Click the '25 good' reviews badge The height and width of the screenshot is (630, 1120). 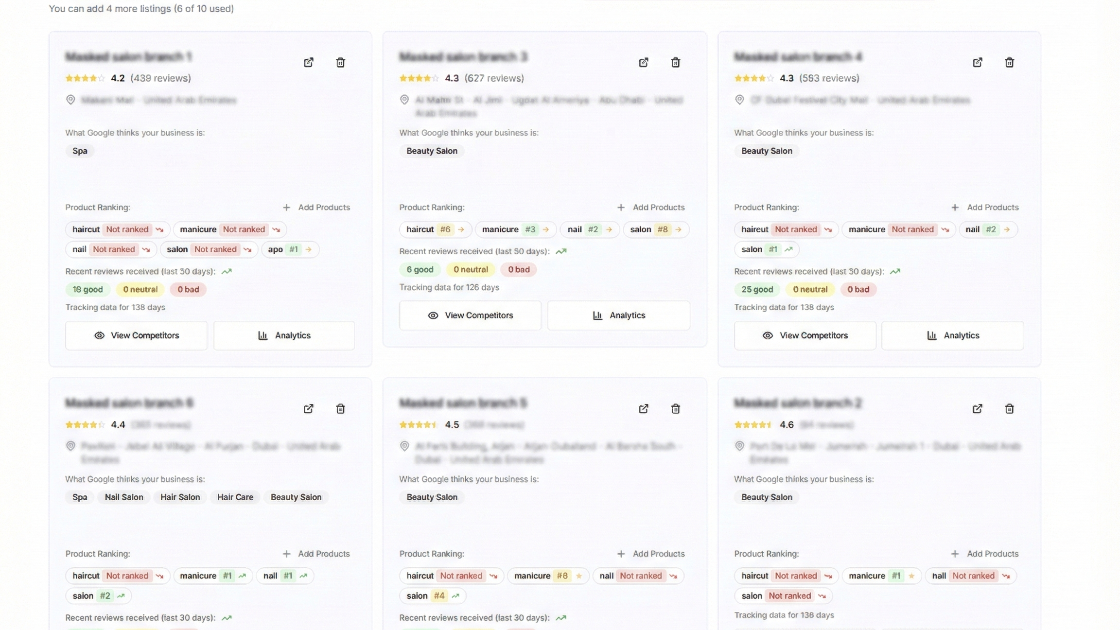pos(757,290)
